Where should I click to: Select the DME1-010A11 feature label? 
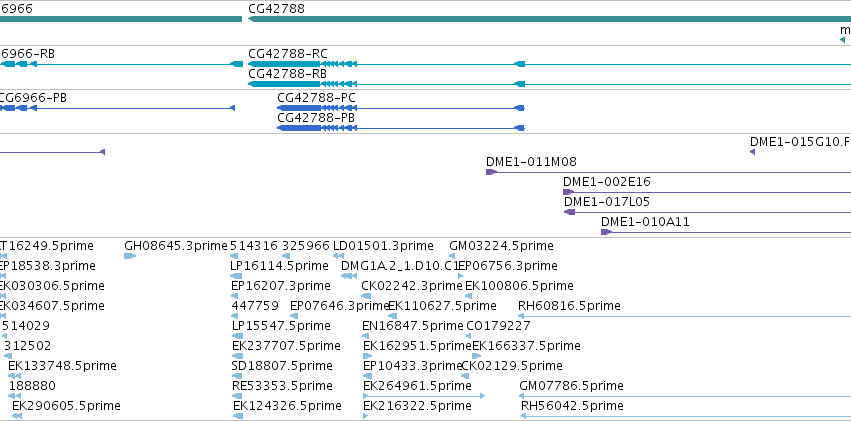point(645,222)
